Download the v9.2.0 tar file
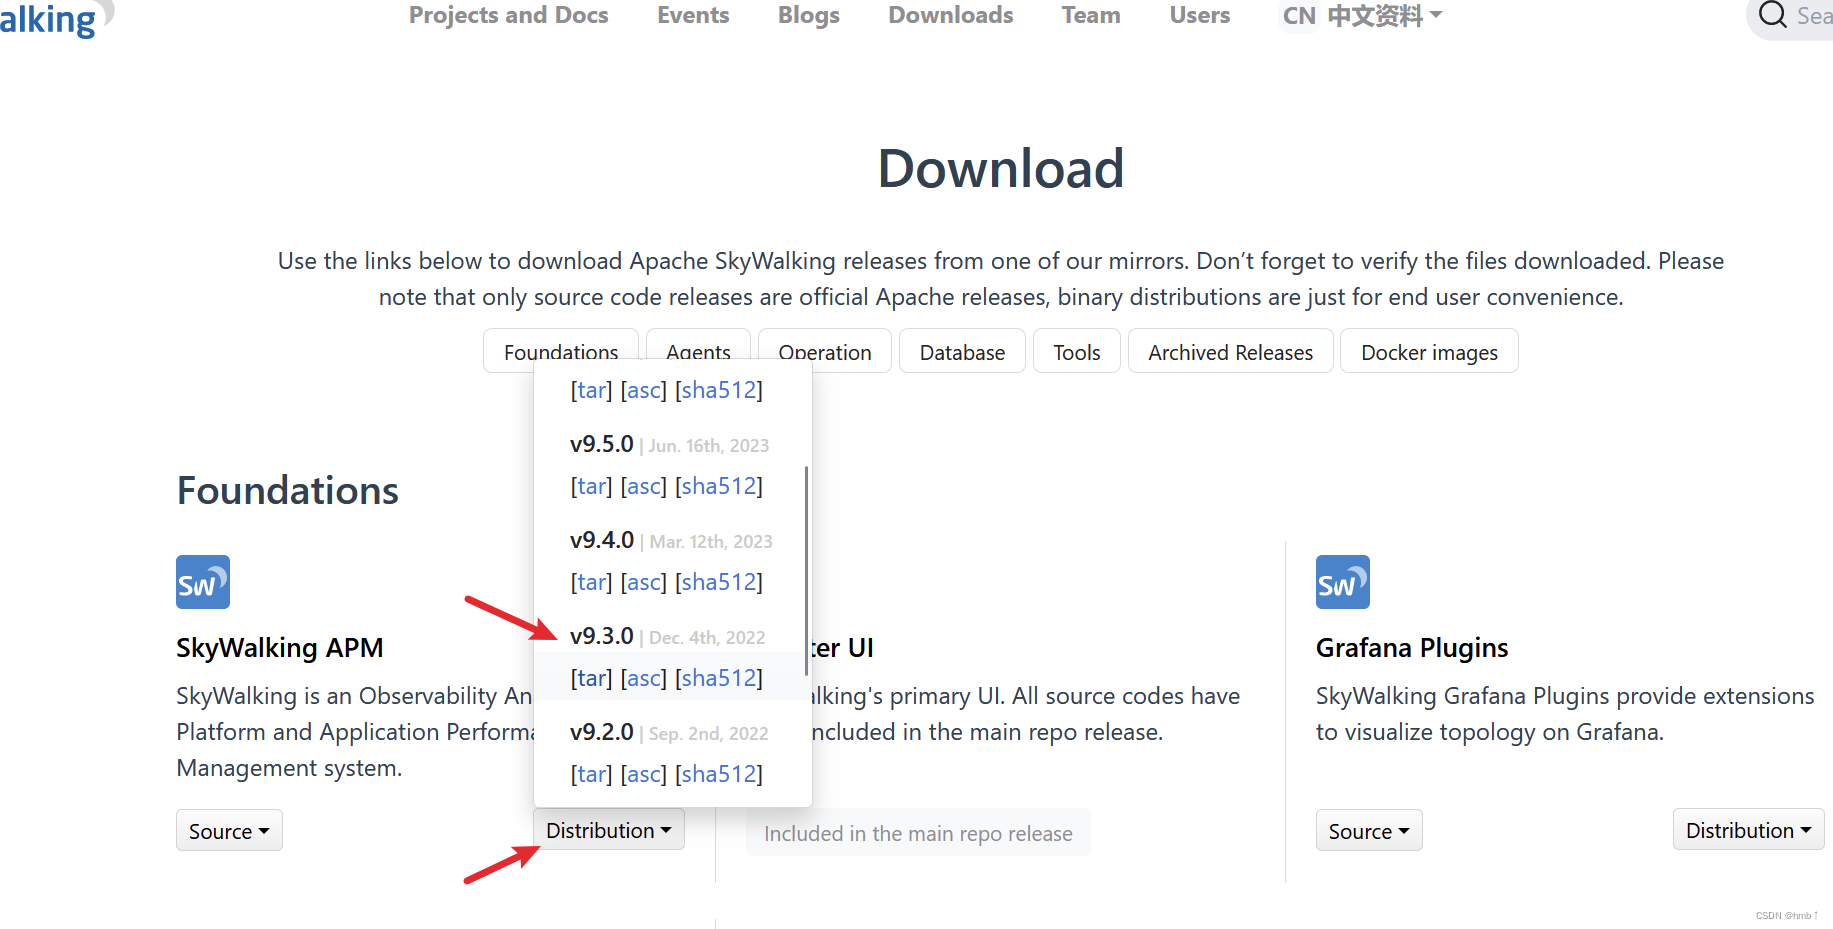The image size is (1833, 929). 591,774
